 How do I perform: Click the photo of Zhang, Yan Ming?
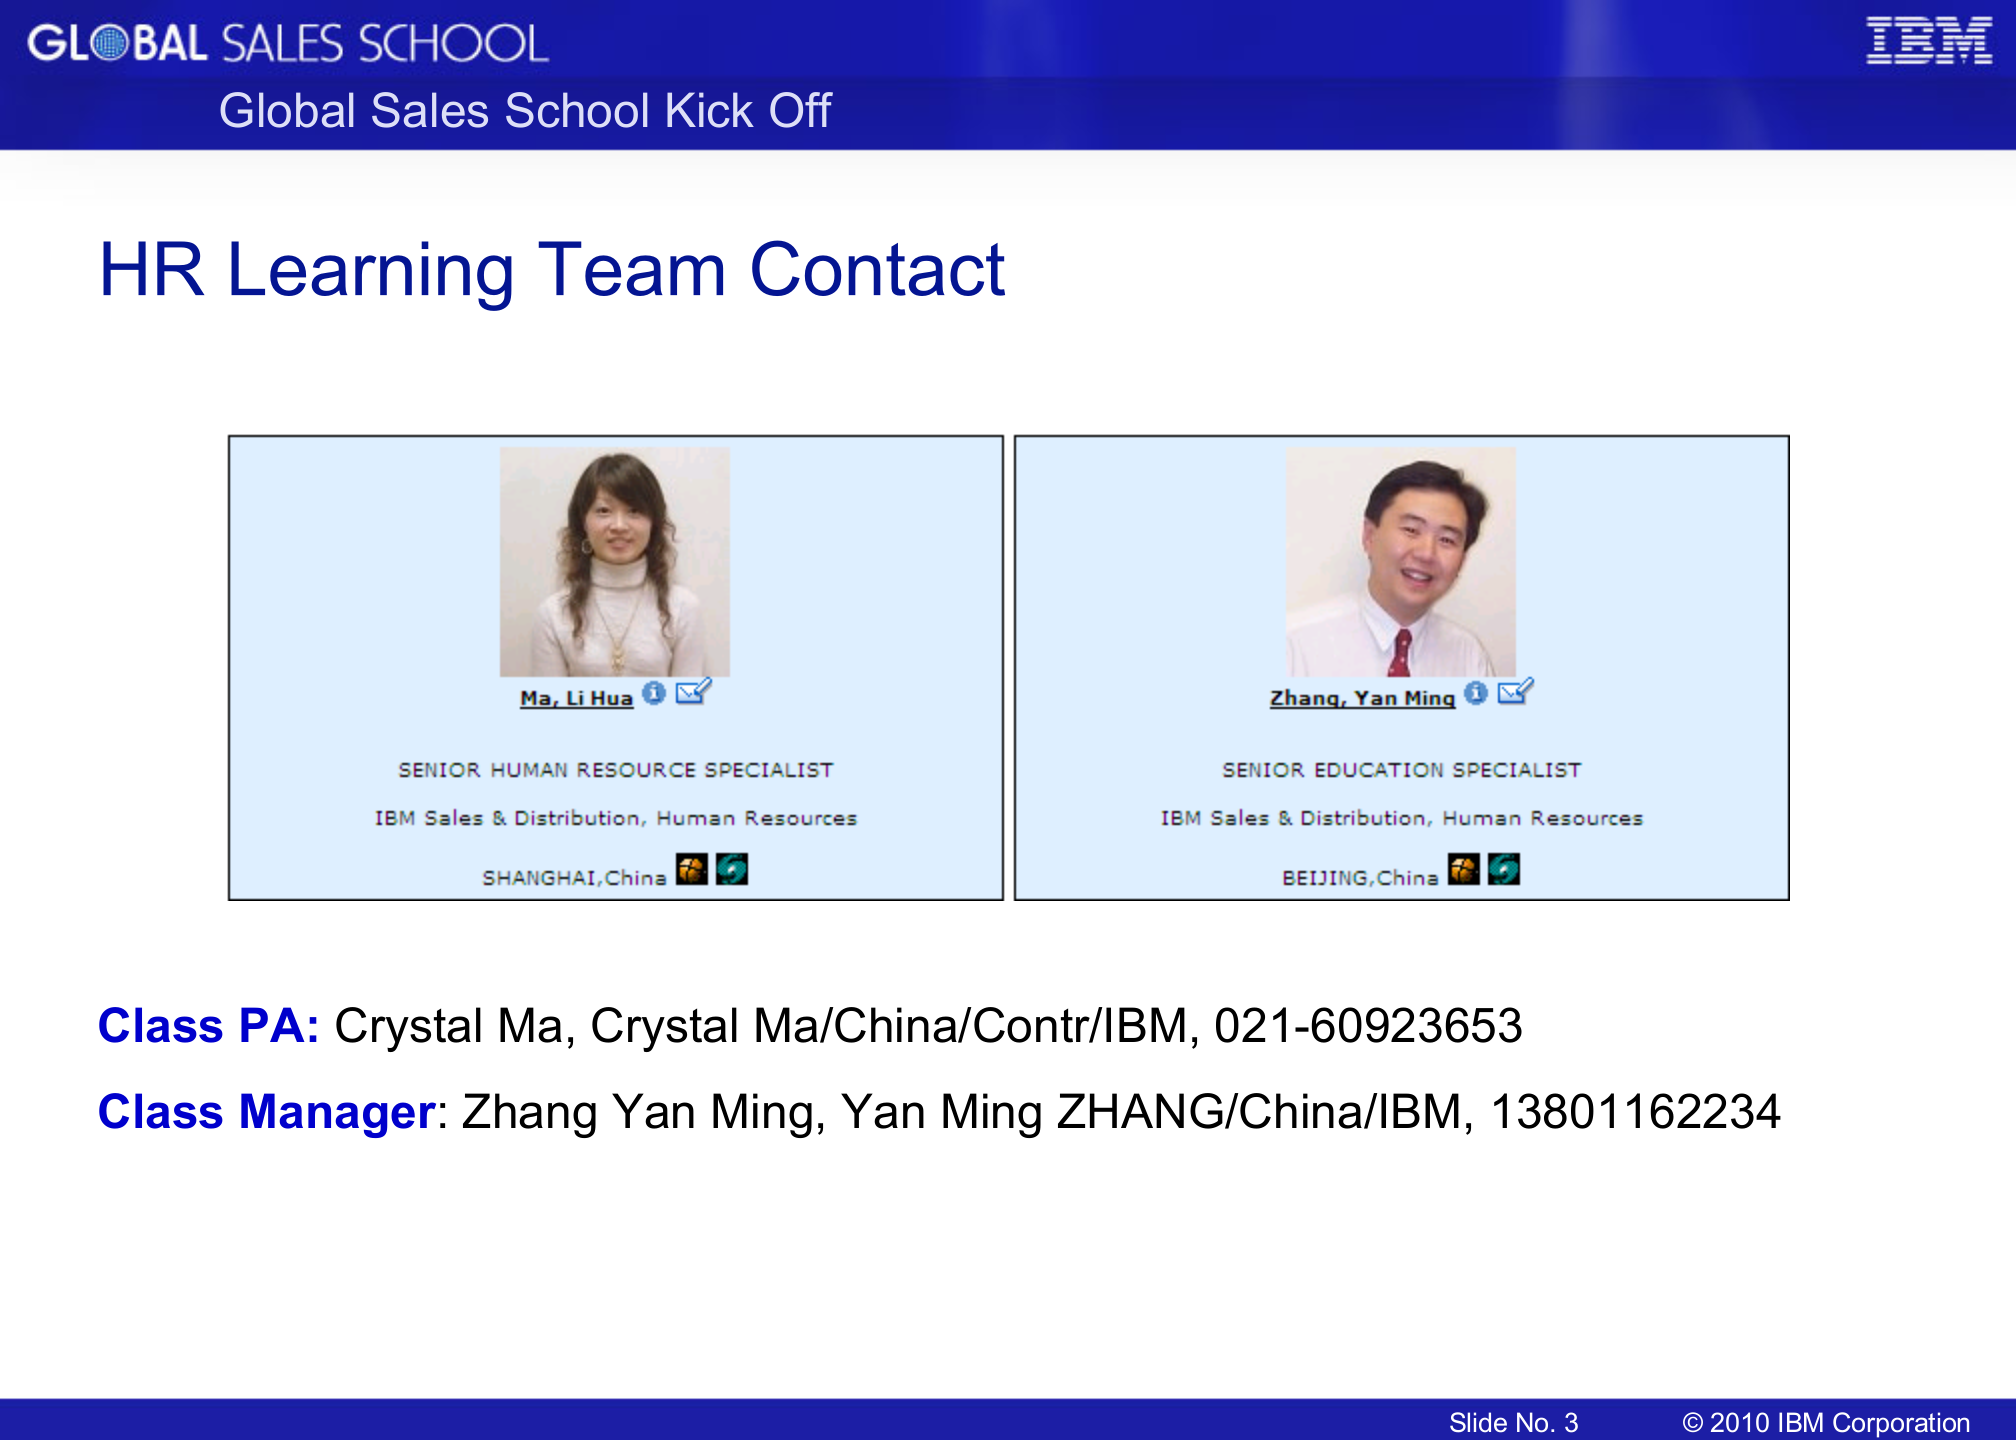click(1401, 560)
